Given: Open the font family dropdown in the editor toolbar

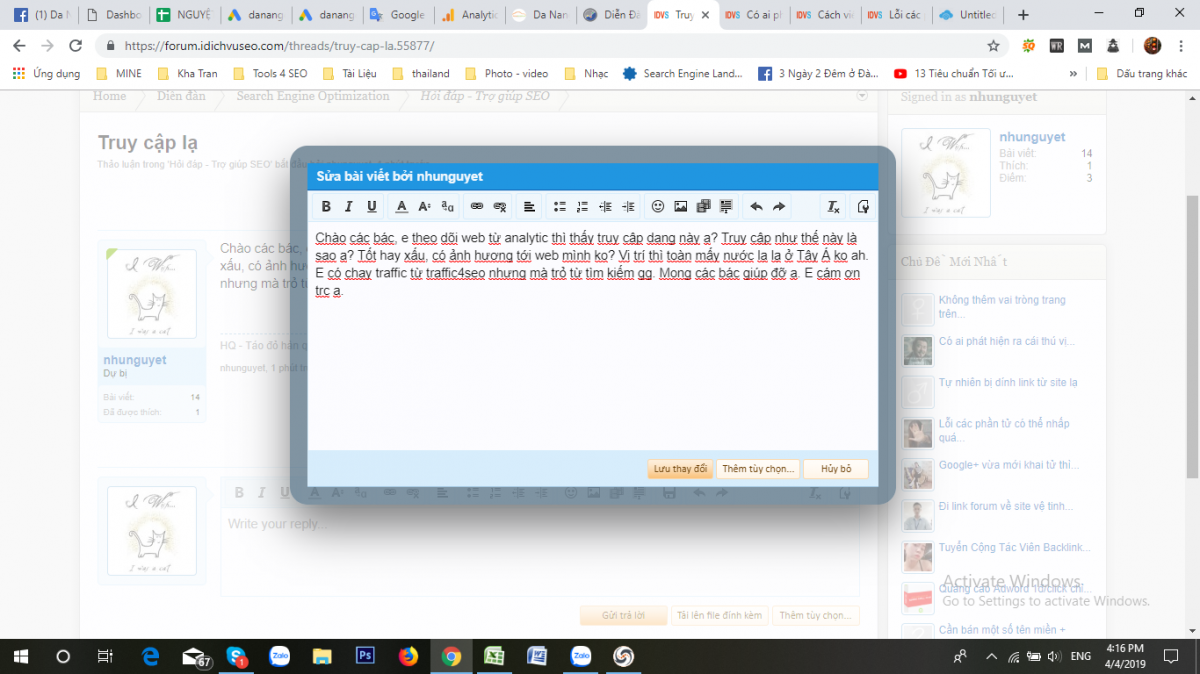Looking at the screenshot, I should (448, 207).
